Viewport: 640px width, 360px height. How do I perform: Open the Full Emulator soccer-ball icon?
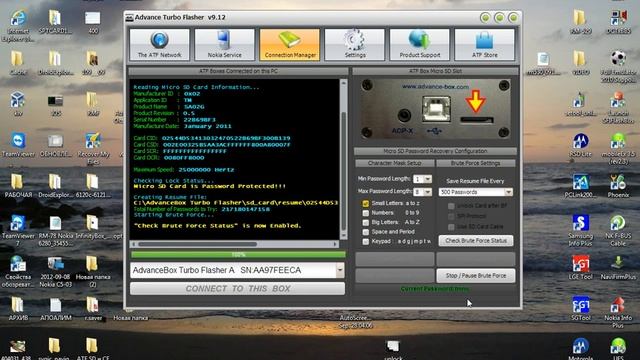(x=618, y=67)
